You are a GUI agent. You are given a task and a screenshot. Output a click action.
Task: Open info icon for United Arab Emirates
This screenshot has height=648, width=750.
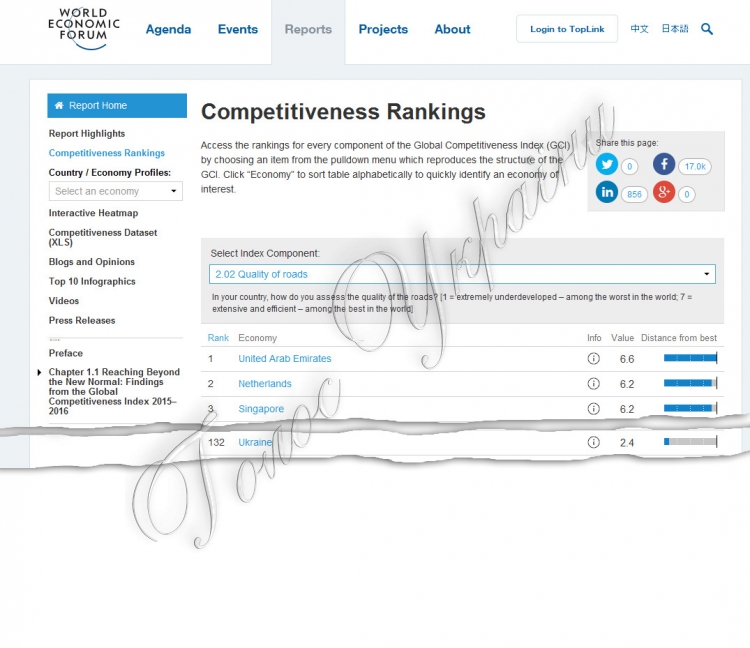(594, 359)
